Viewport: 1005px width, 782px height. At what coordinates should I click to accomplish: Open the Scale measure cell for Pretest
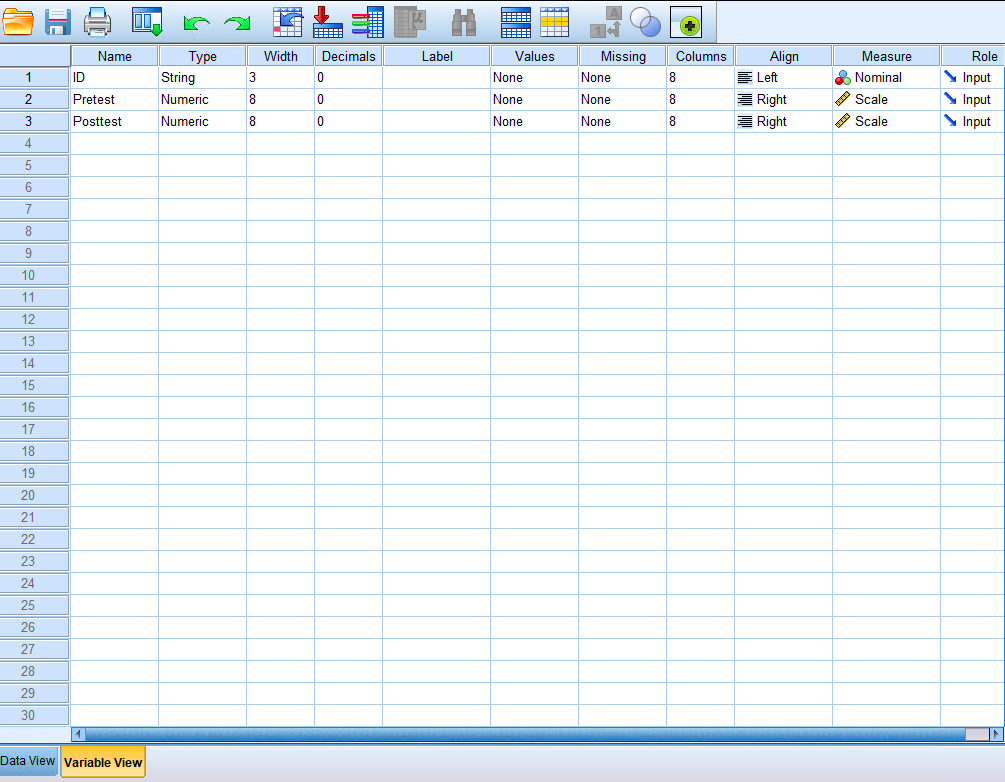click(886, 99)
